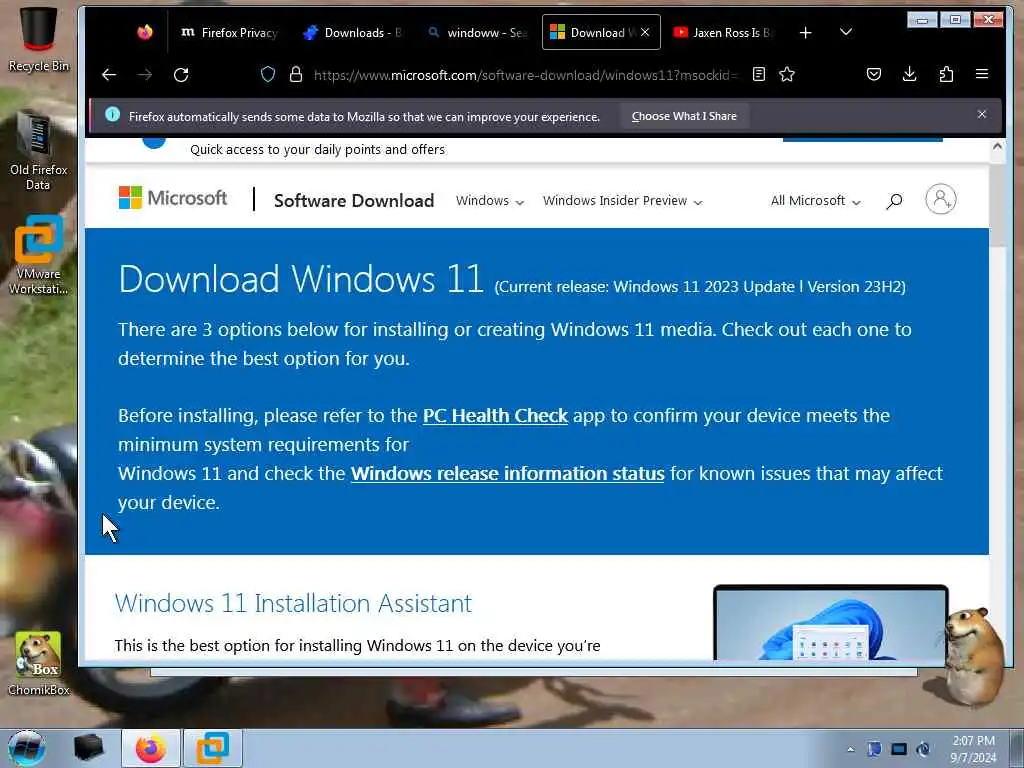Click the info icon in notification bar

pyautogui.click(x=112, y=114)
